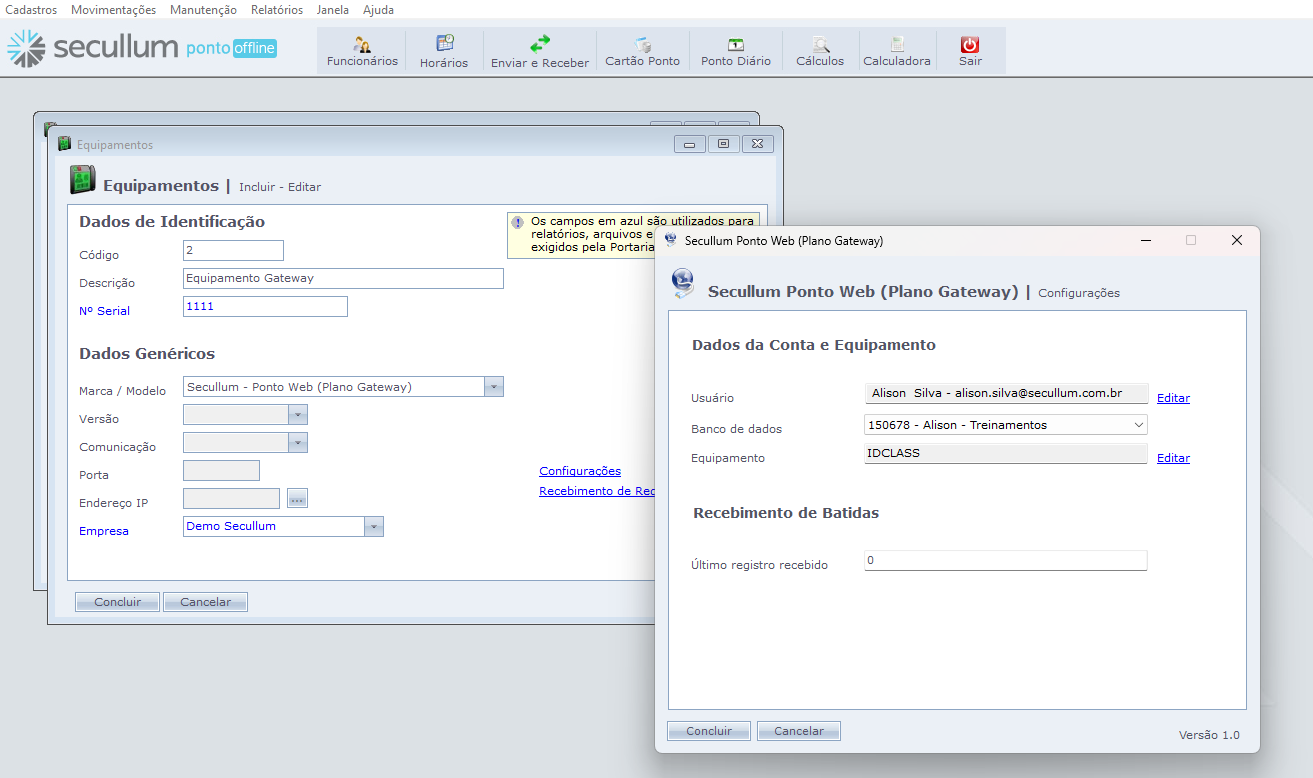Image resolution: width=1313 pixels, height=778 pixels.
Task: Open the Cadastros menu
Action: coord(31,10)
